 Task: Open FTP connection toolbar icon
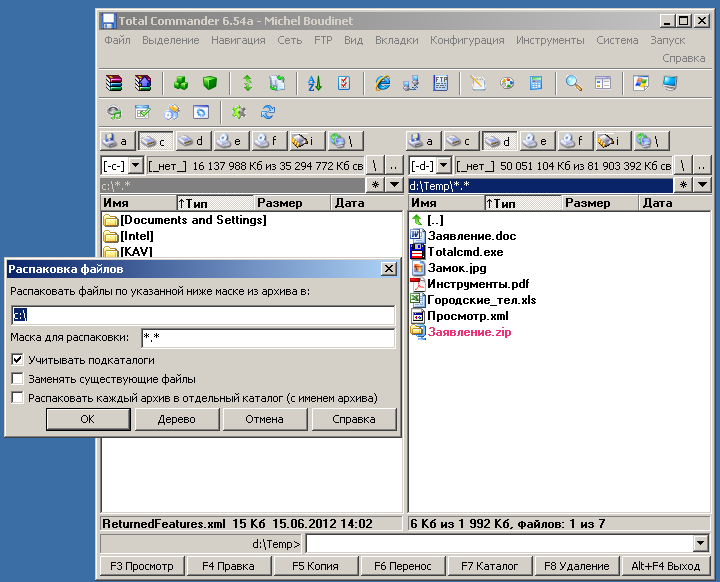click(440, 83)
